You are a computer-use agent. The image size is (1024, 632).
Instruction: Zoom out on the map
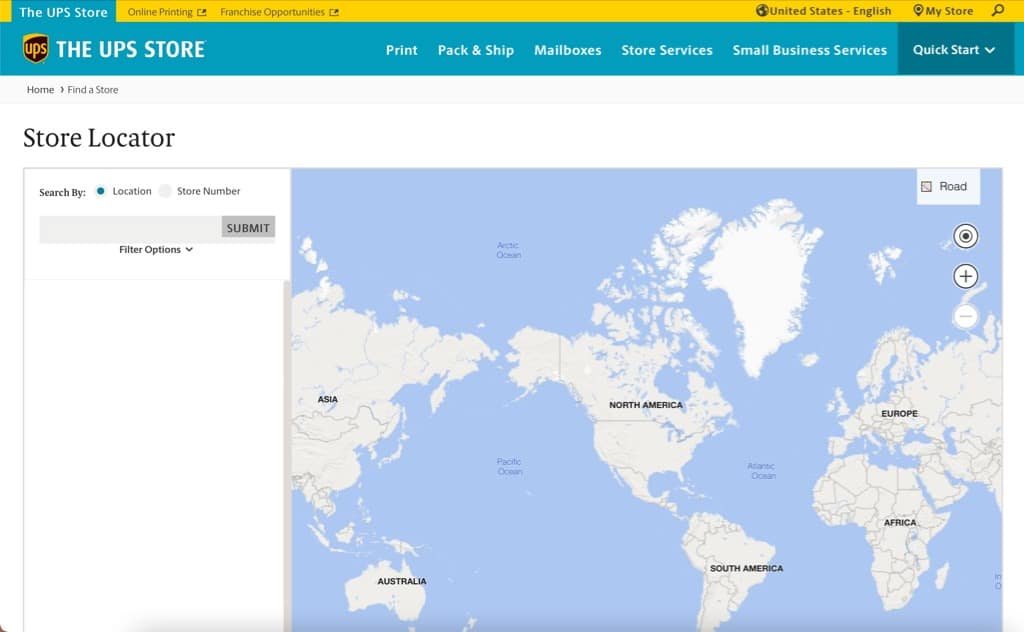pos(965,317)
